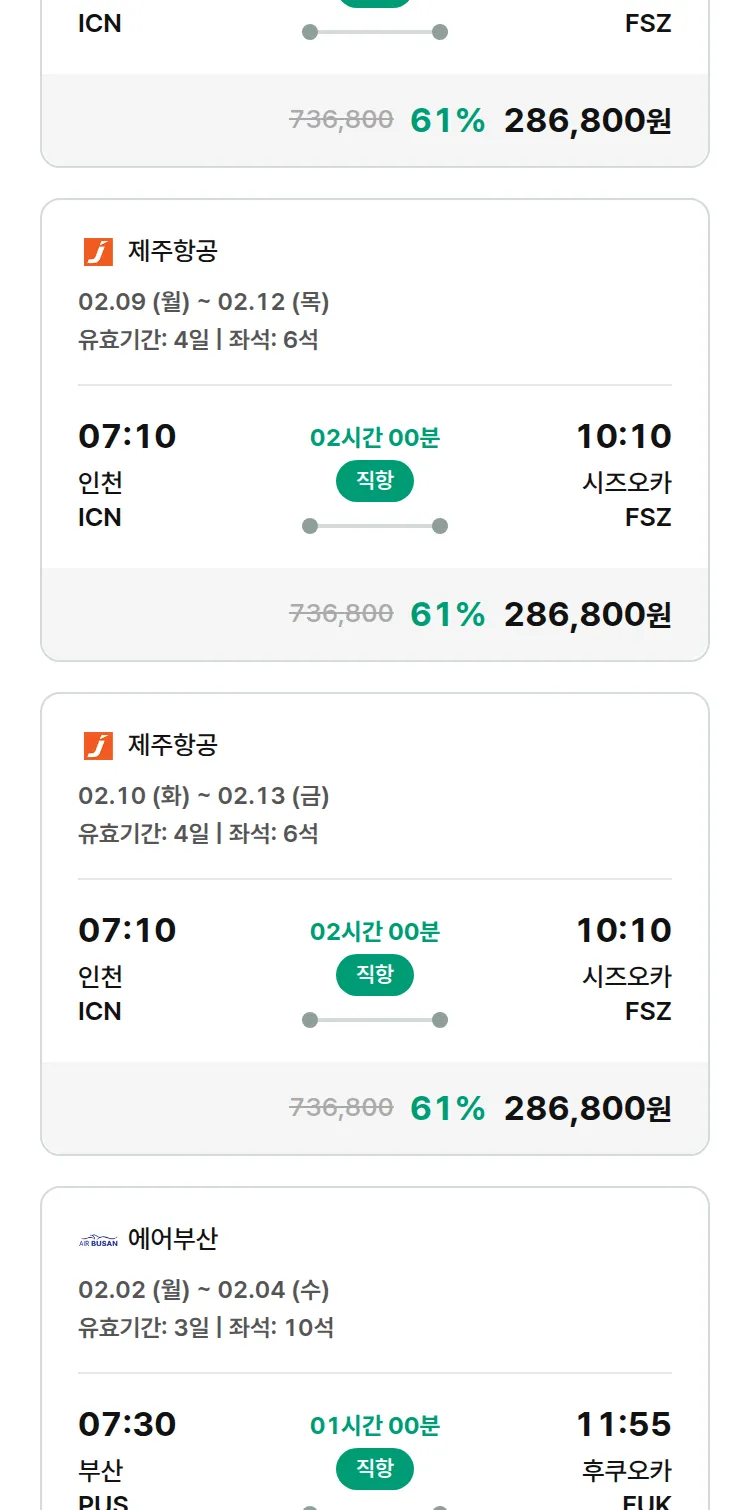750x1510 pixels.
Task: Open 02.02 (월) ~ 02.04 (수) Air Busan flight
Action: [x=204, y=1290]
